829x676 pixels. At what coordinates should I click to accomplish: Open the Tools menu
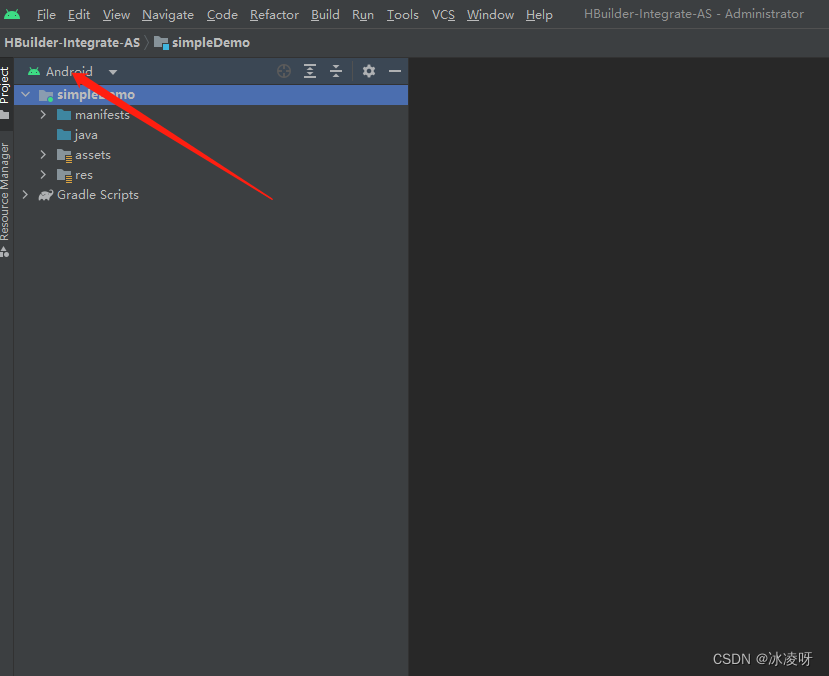click(402, 15)
